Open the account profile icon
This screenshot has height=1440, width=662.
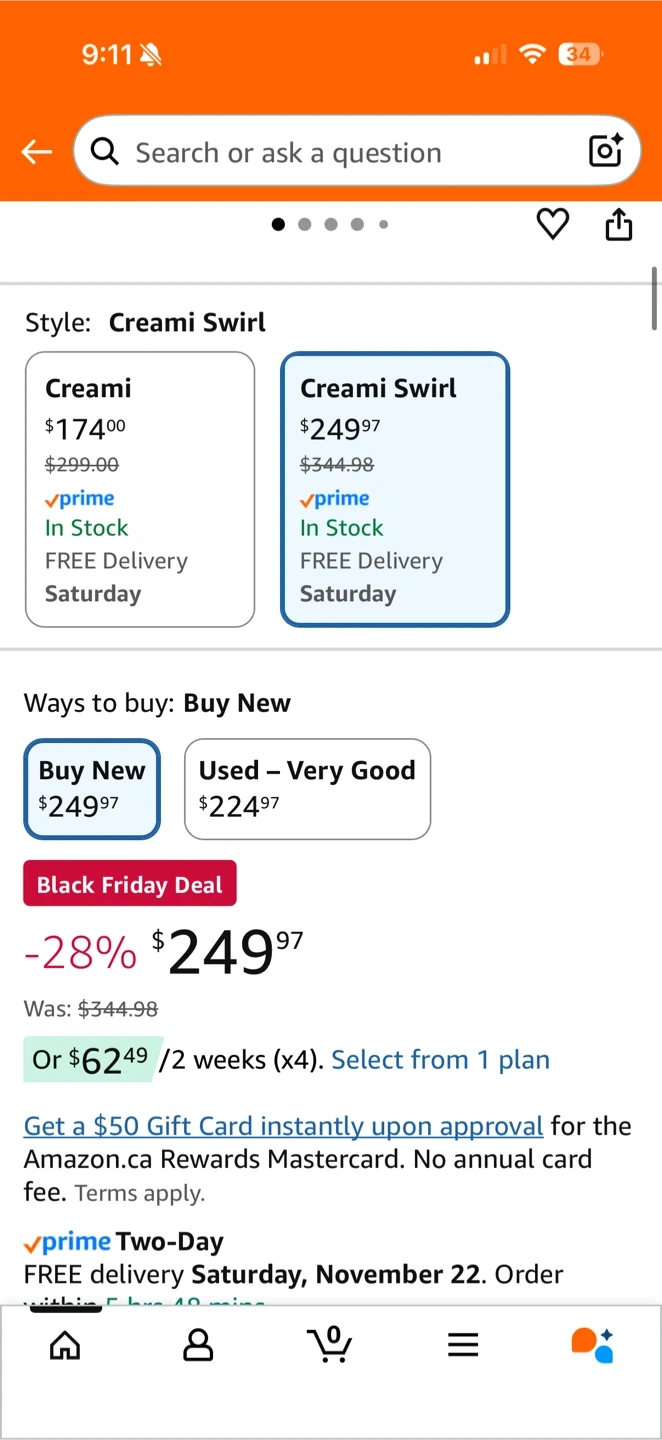[x=198, y=1345]
